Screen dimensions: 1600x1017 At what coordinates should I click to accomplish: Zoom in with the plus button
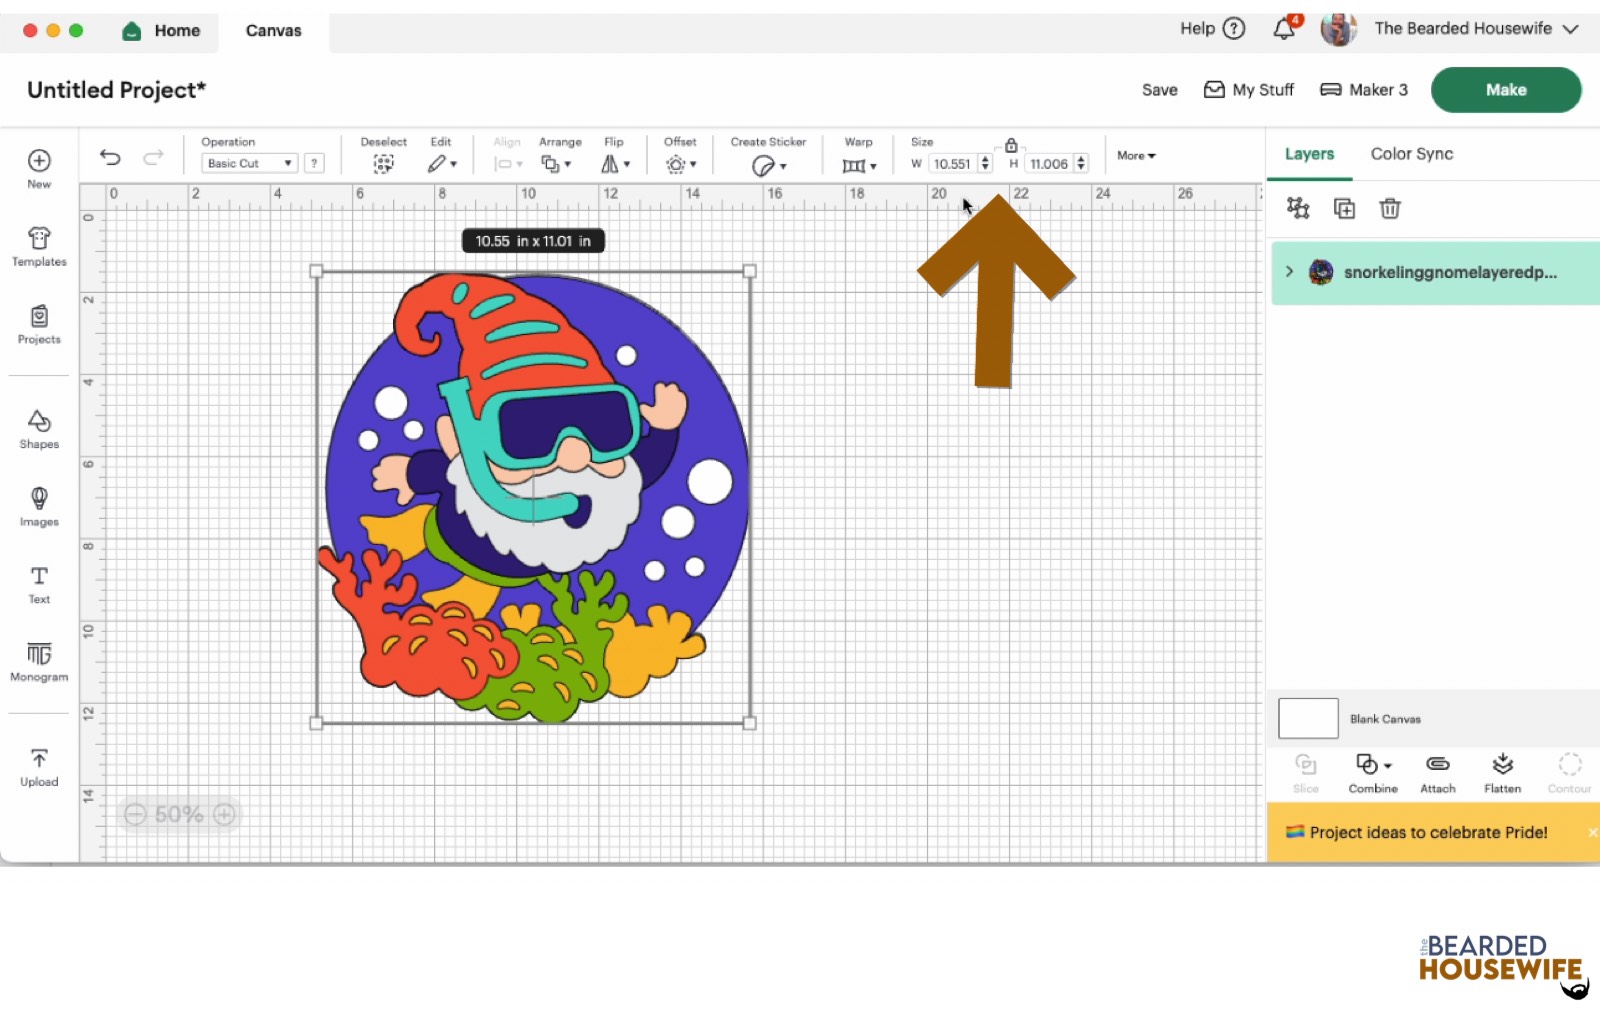pos(224,815)
